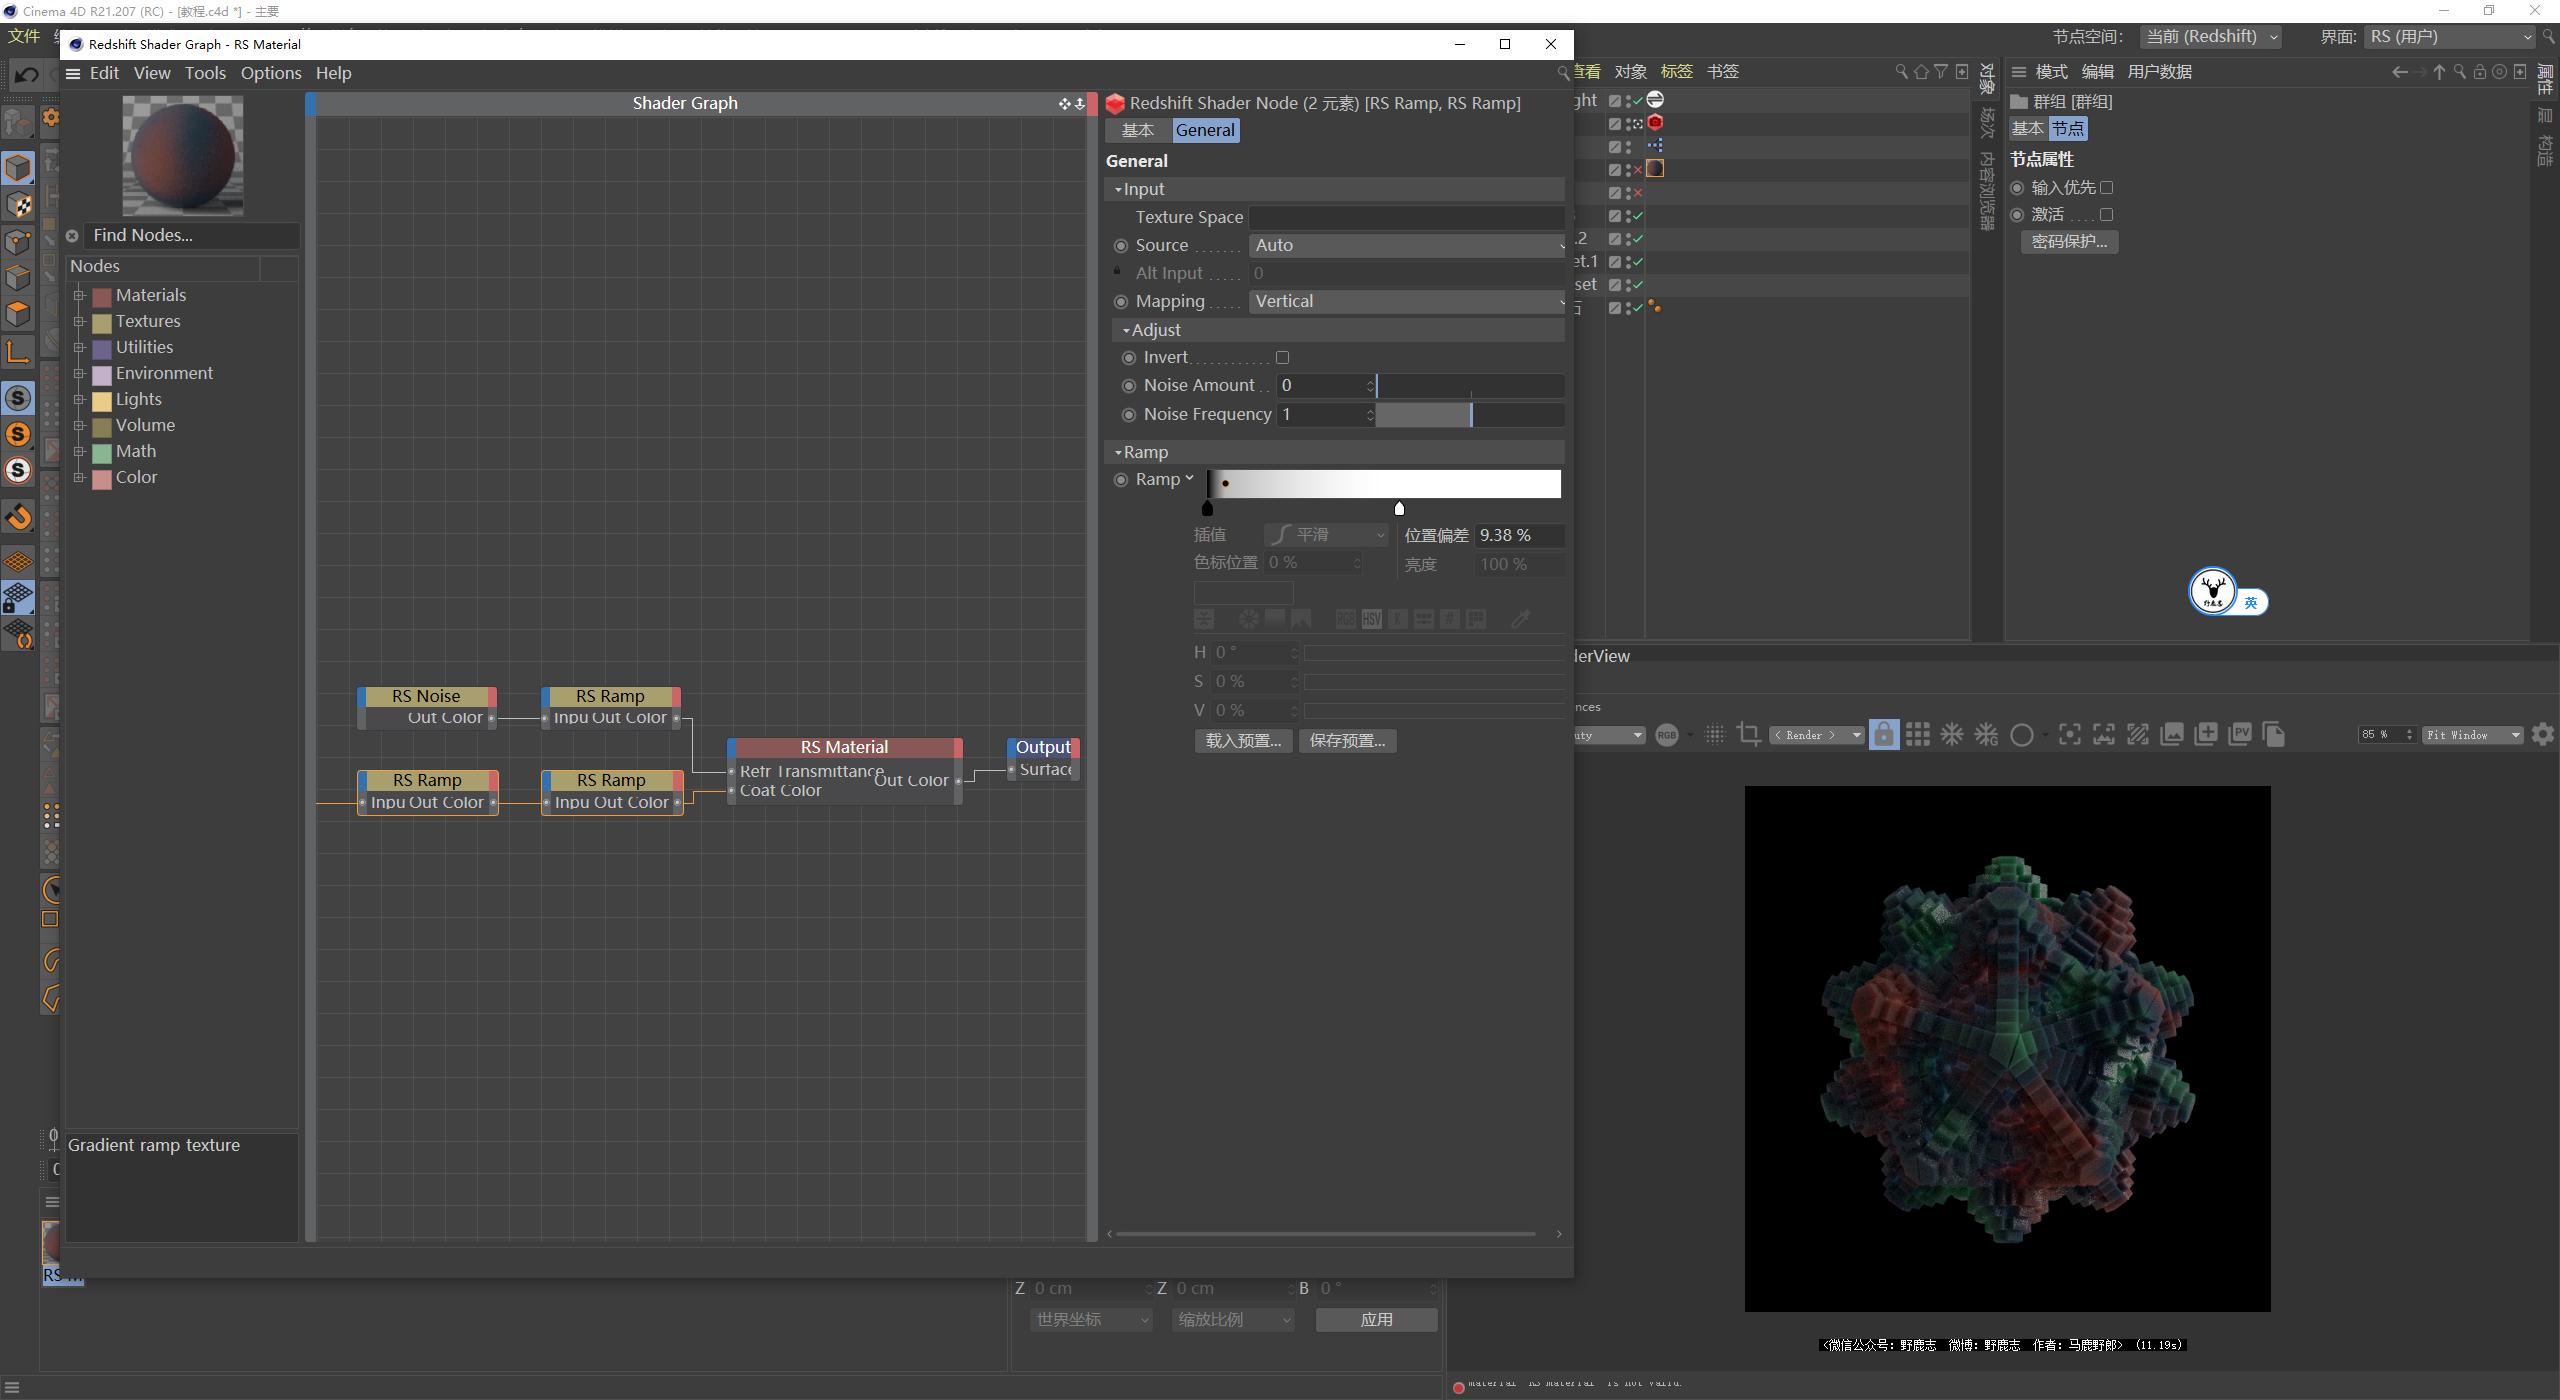Select the cube model mode tool
2560x1400 pixels.
tap(20, 167)
